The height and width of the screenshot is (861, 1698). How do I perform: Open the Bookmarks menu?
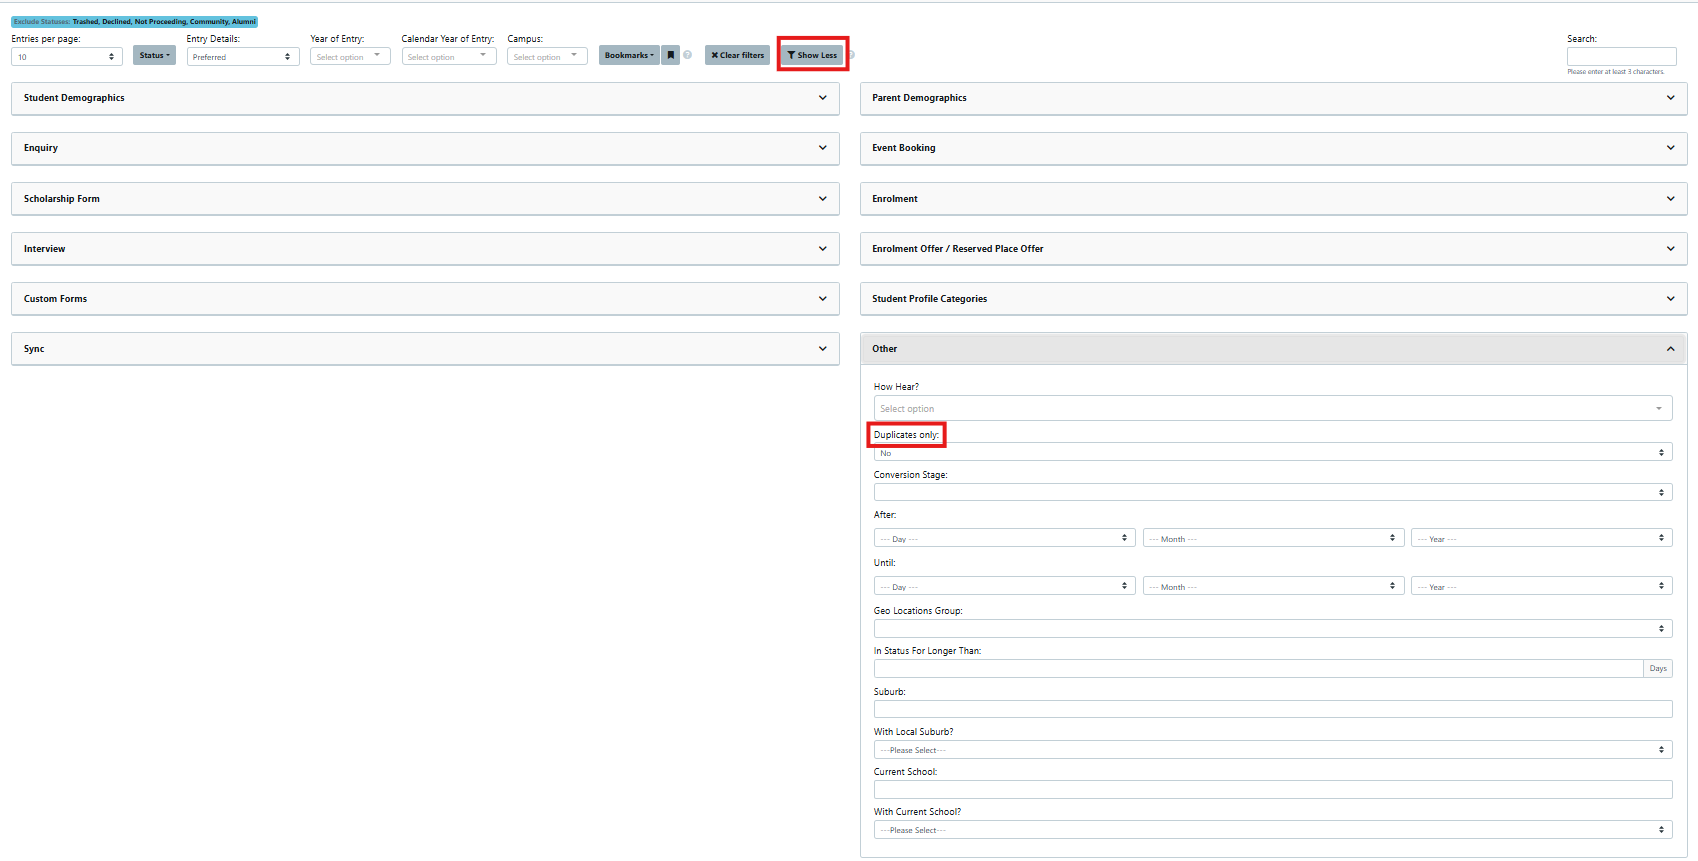[x=628, y=55]
